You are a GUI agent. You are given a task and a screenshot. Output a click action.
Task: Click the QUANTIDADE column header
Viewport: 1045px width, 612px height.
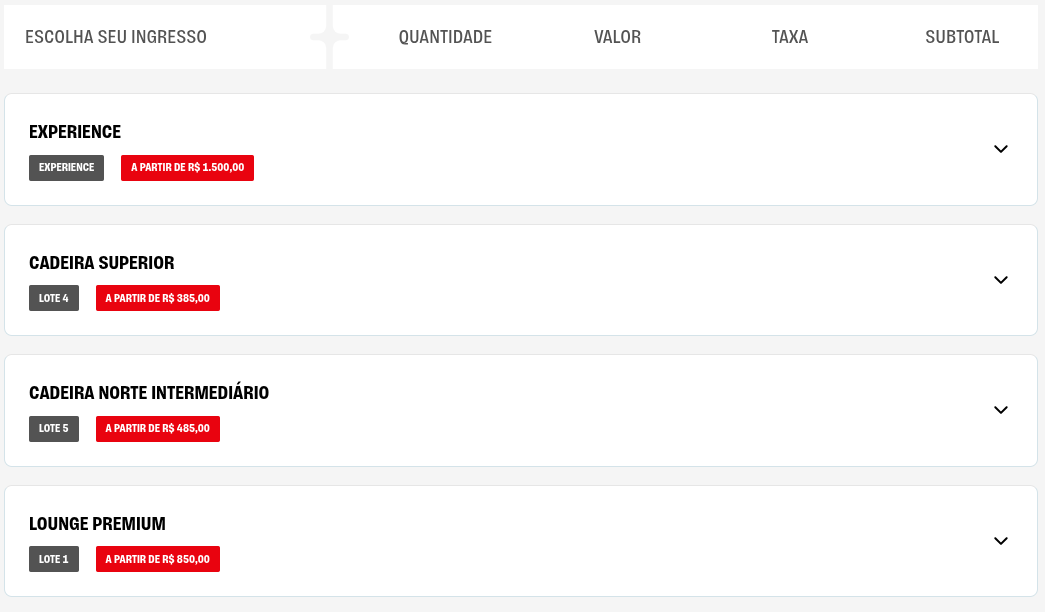445,37
